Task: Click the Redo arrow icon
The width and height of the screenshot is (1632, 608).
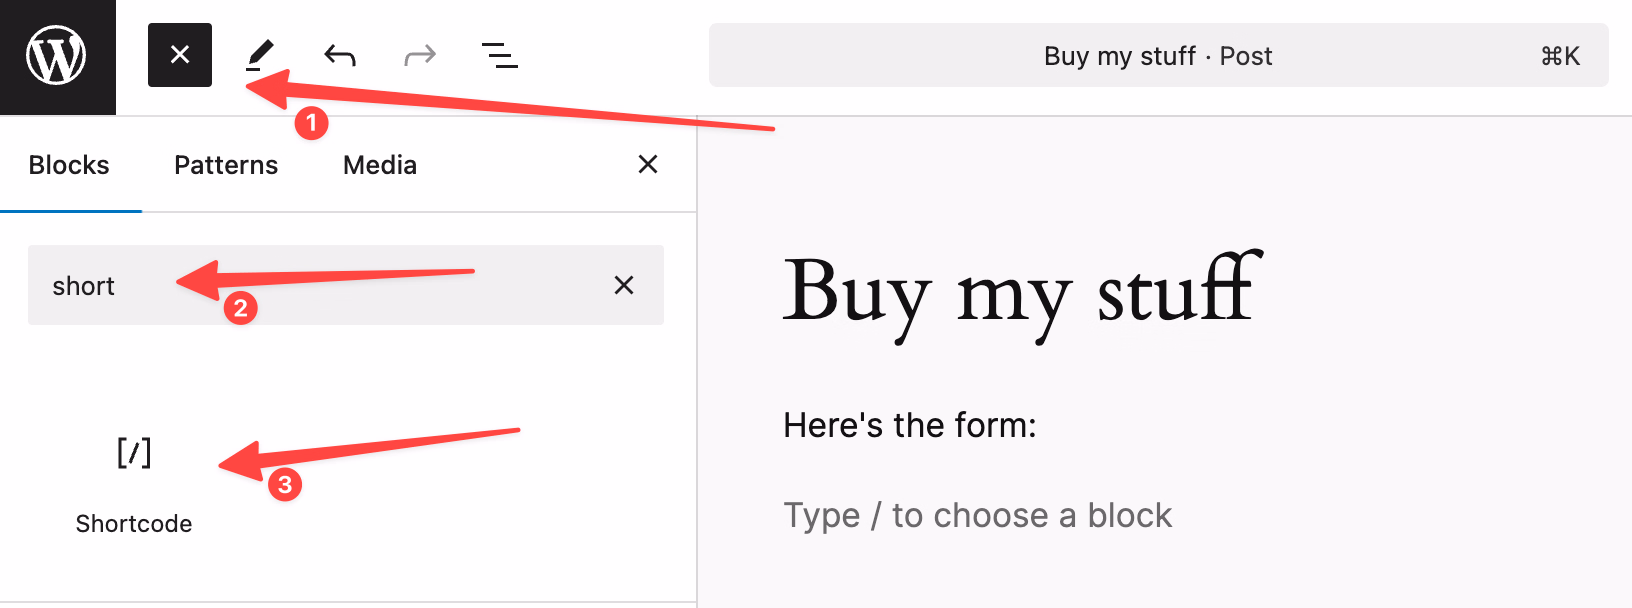Action: point(420,55)
